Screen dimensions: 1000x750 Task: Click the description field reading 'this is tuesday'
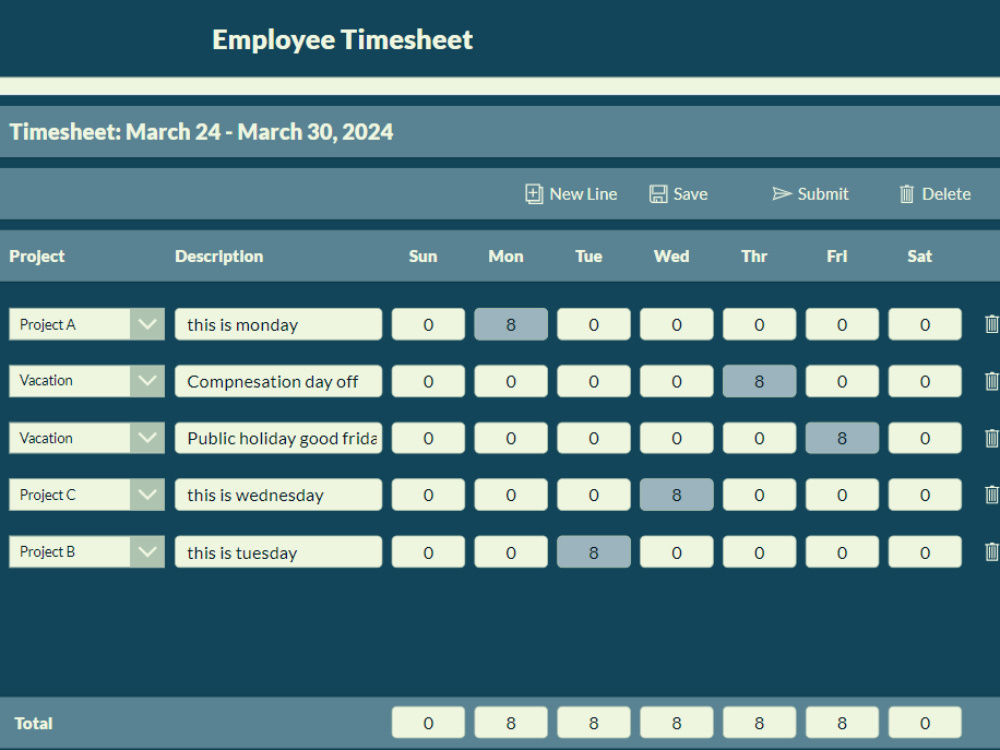(278, 551)
